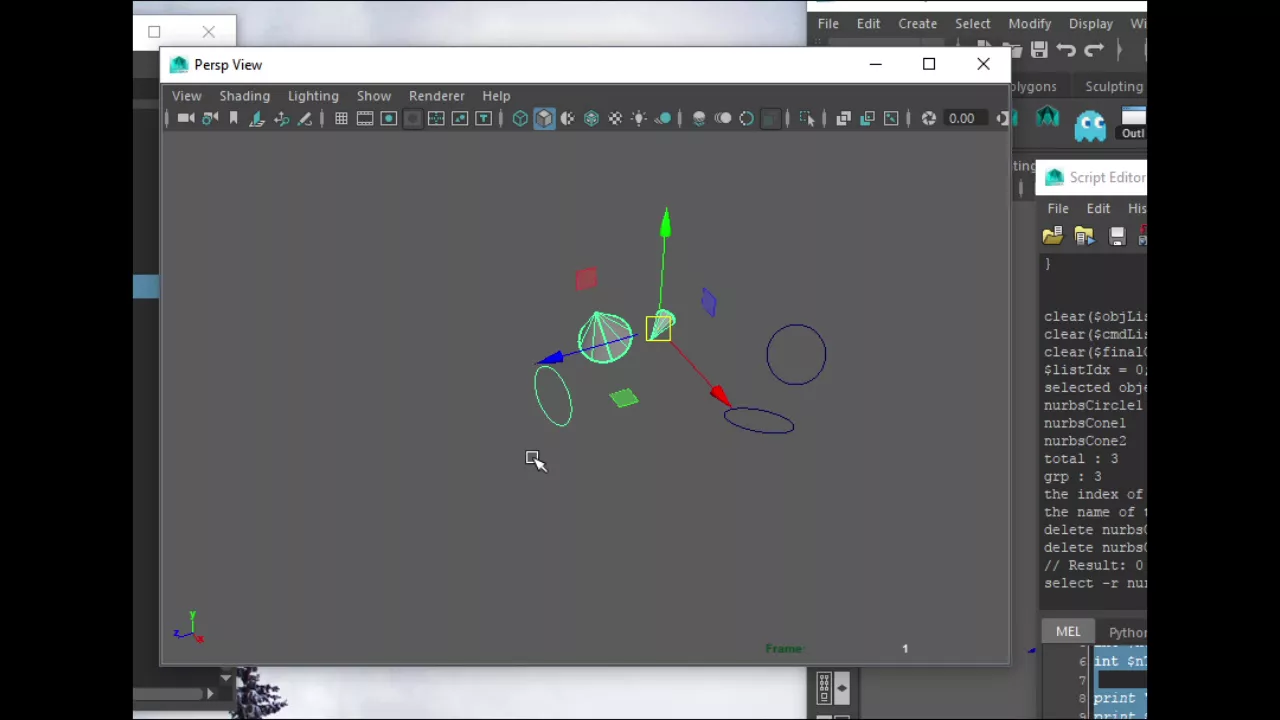Toggle Multisample Anti-aliasing icon
This screenshot has height=720, width=1280.
(x=747, y=119)
